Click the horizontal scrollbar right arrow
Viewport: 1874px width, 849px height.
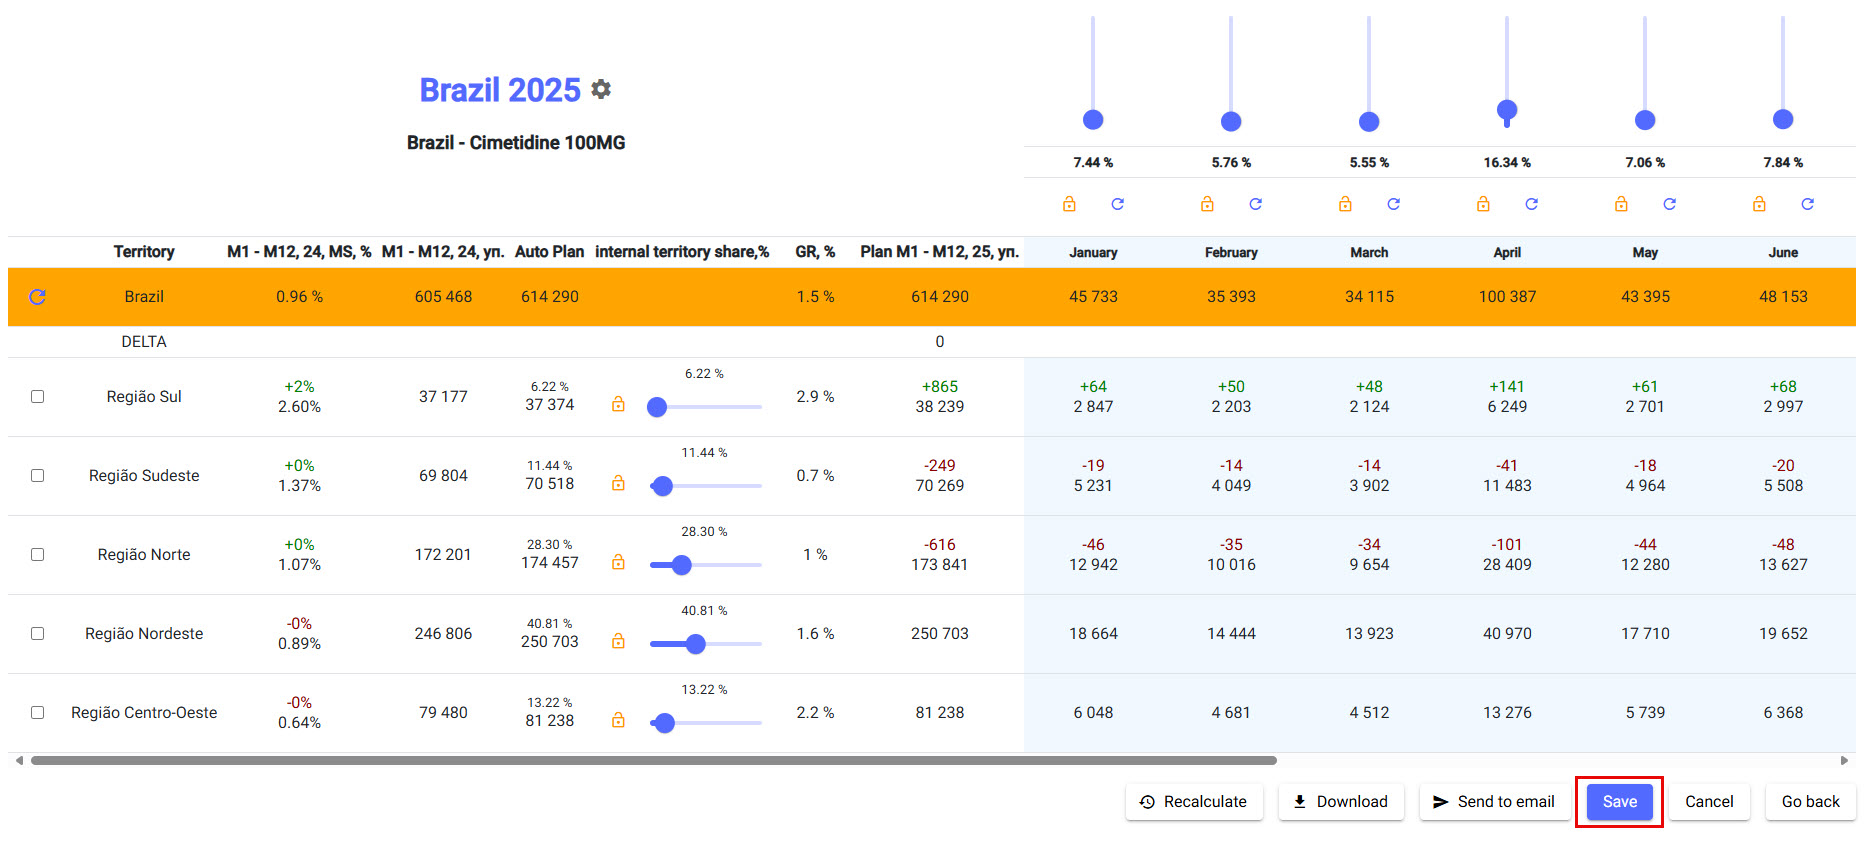click(1844, 761)
